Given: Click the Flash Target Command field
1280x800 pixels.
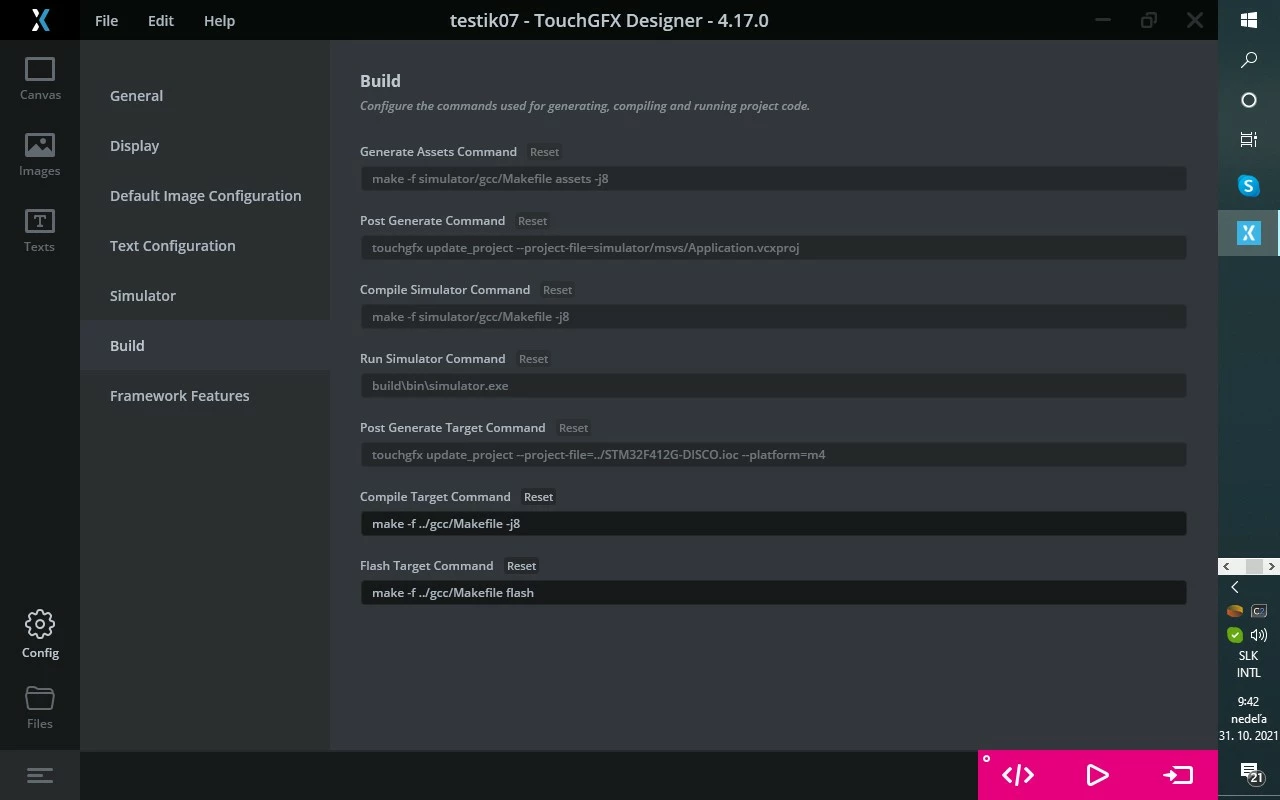Looking at the screenshot, I should point(773,593).
